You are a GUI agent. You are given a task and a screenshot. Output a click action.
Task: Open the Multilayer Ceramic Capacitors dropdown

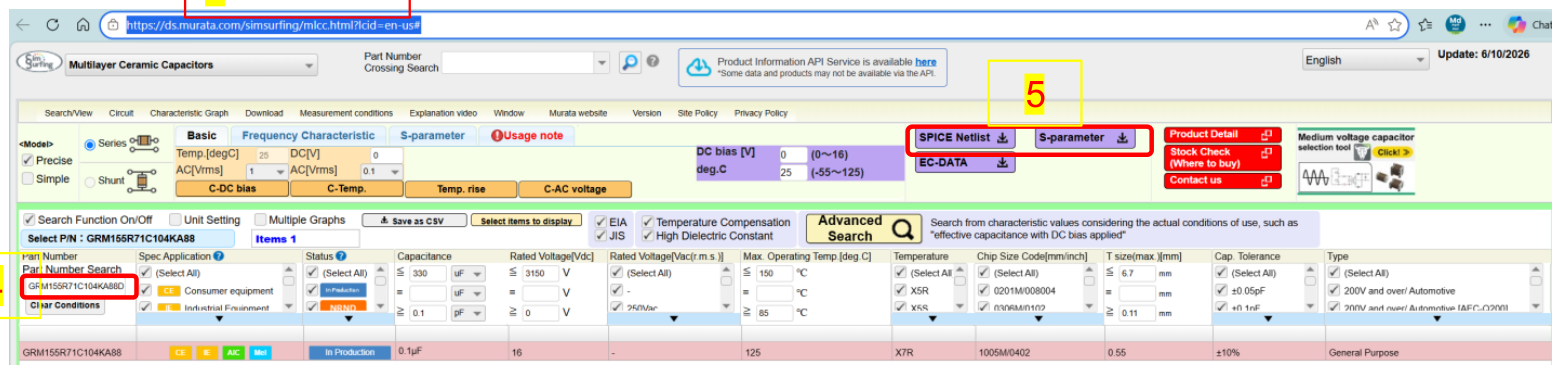[x=191, y=65]
